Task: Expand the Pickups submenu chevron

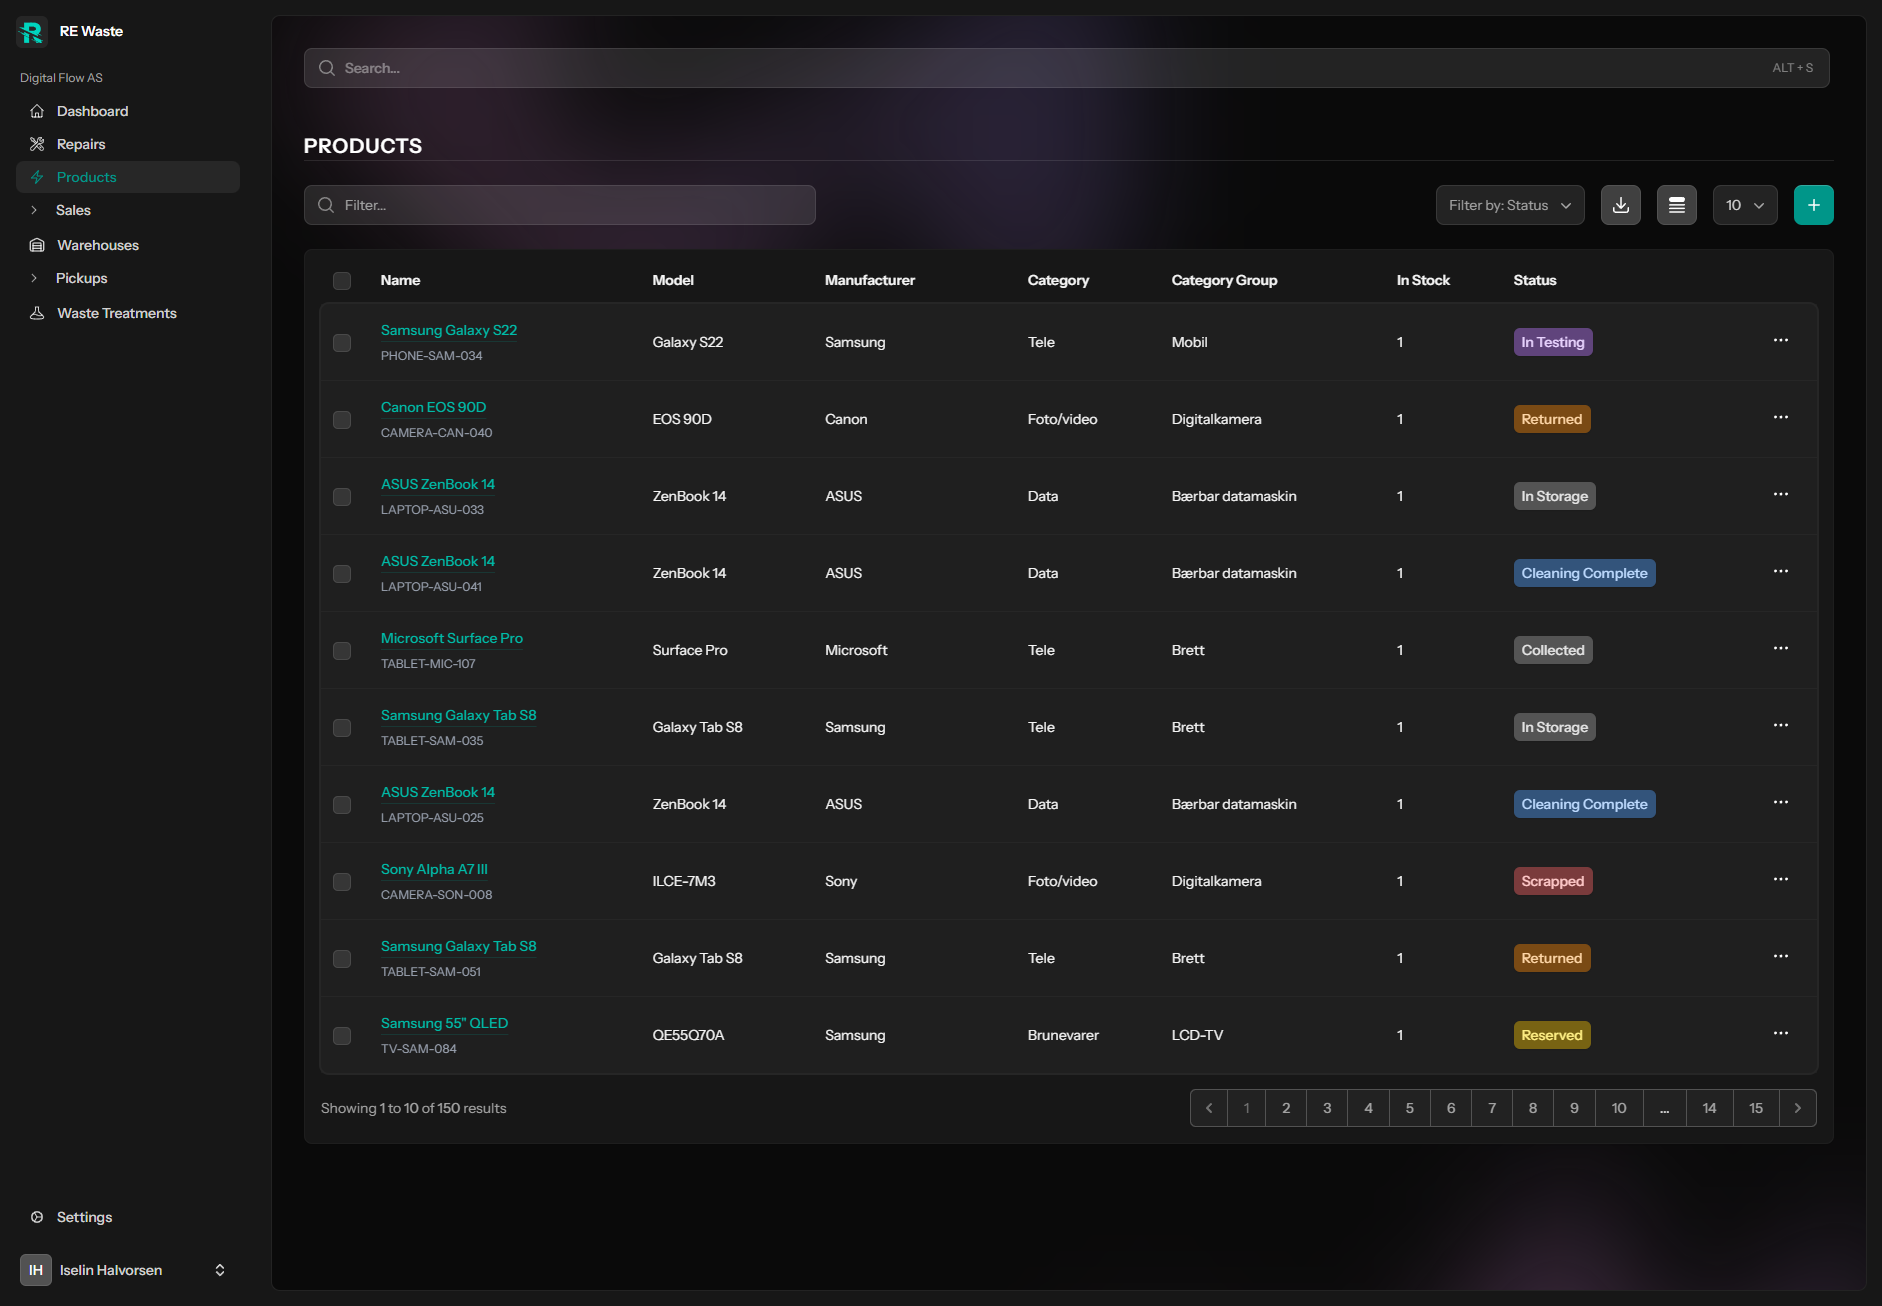Action: coord(34,278)
